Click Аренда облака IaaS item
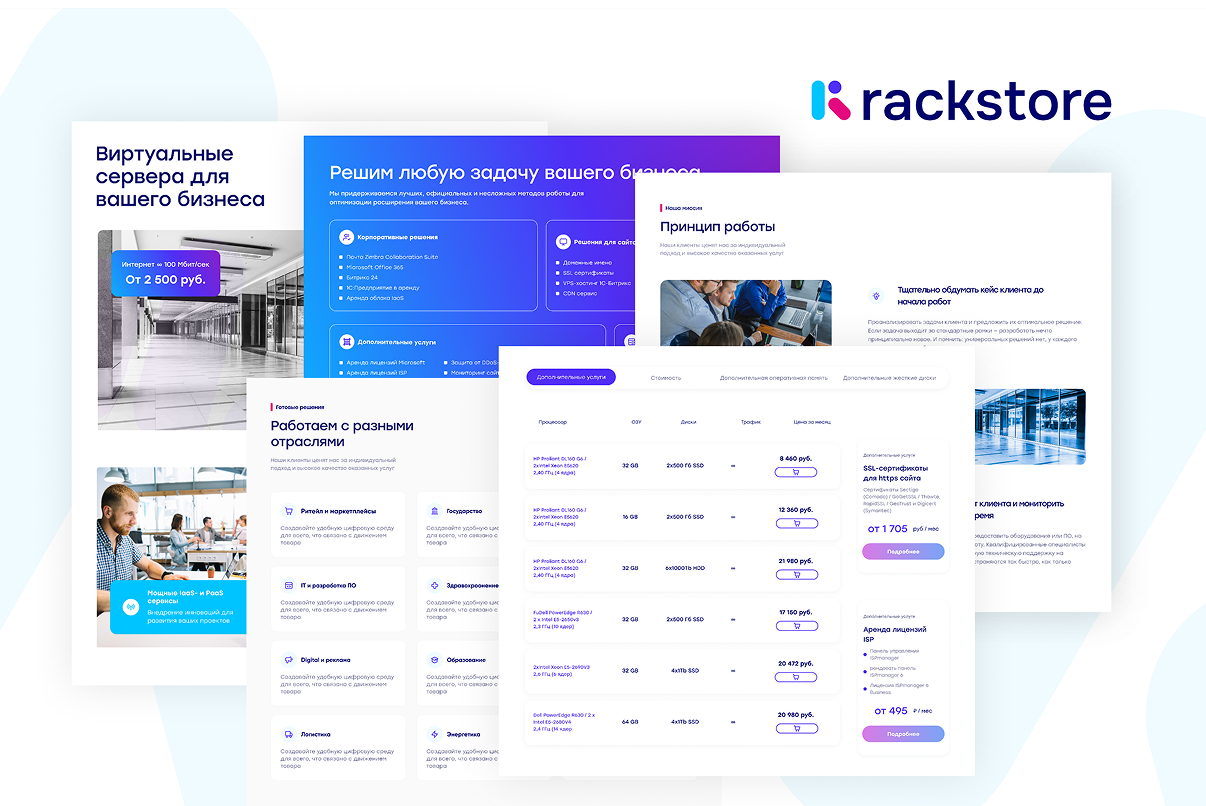The width and height of the screenshot is (1206, 806). click(375, 297)
